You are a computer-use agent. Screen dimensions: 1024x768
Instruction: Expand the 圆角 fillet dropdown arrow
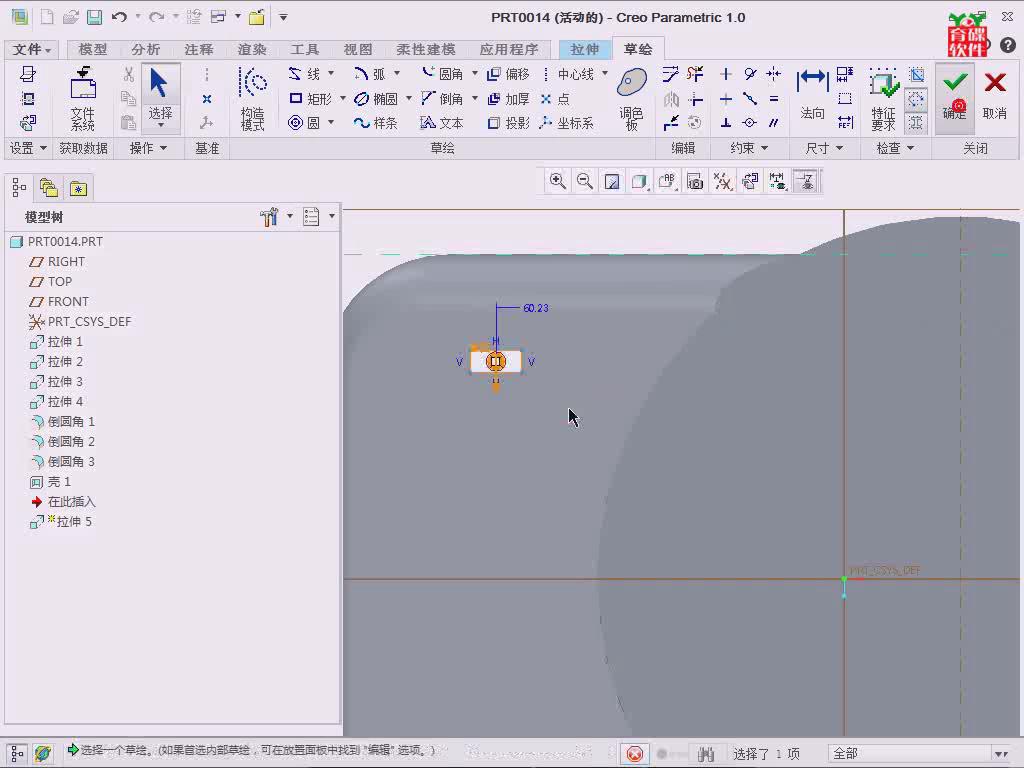pos(474,73)
